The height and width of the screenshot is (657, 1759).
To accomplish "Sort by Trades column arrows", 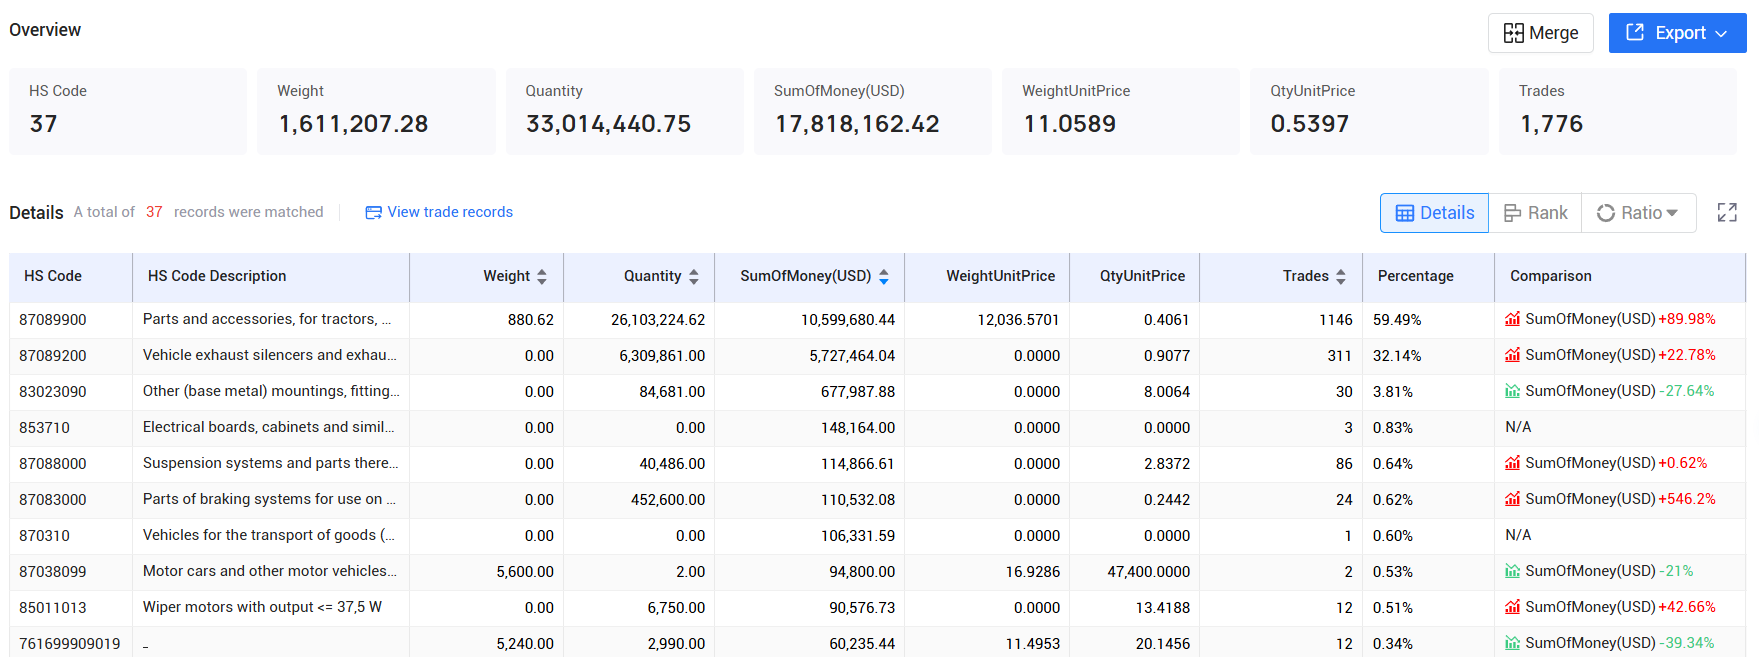I will point(1341,277).
